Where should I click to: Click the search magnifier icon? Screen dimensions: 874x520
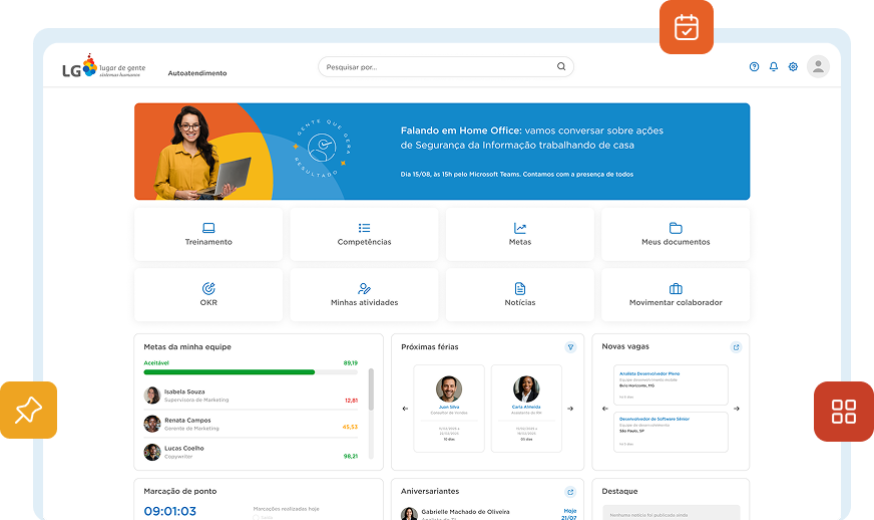point(561,67)
